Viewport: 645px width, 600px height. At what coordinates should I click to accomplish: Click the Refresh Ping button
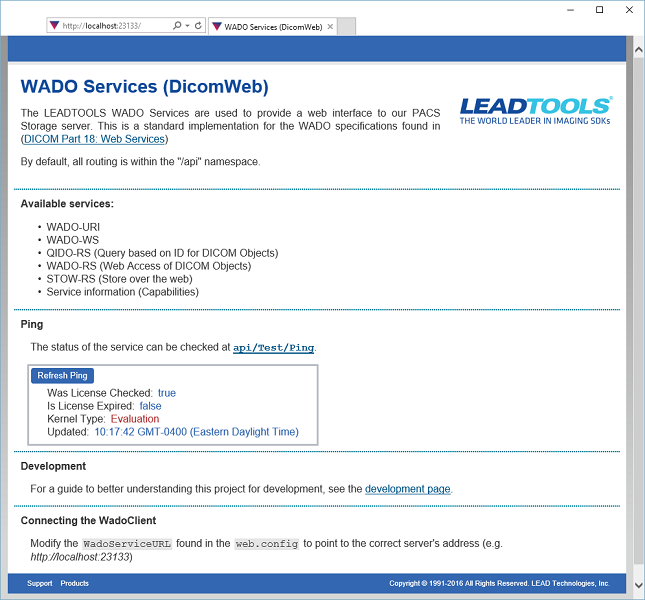pyautogui.click(x=63, y=375)
